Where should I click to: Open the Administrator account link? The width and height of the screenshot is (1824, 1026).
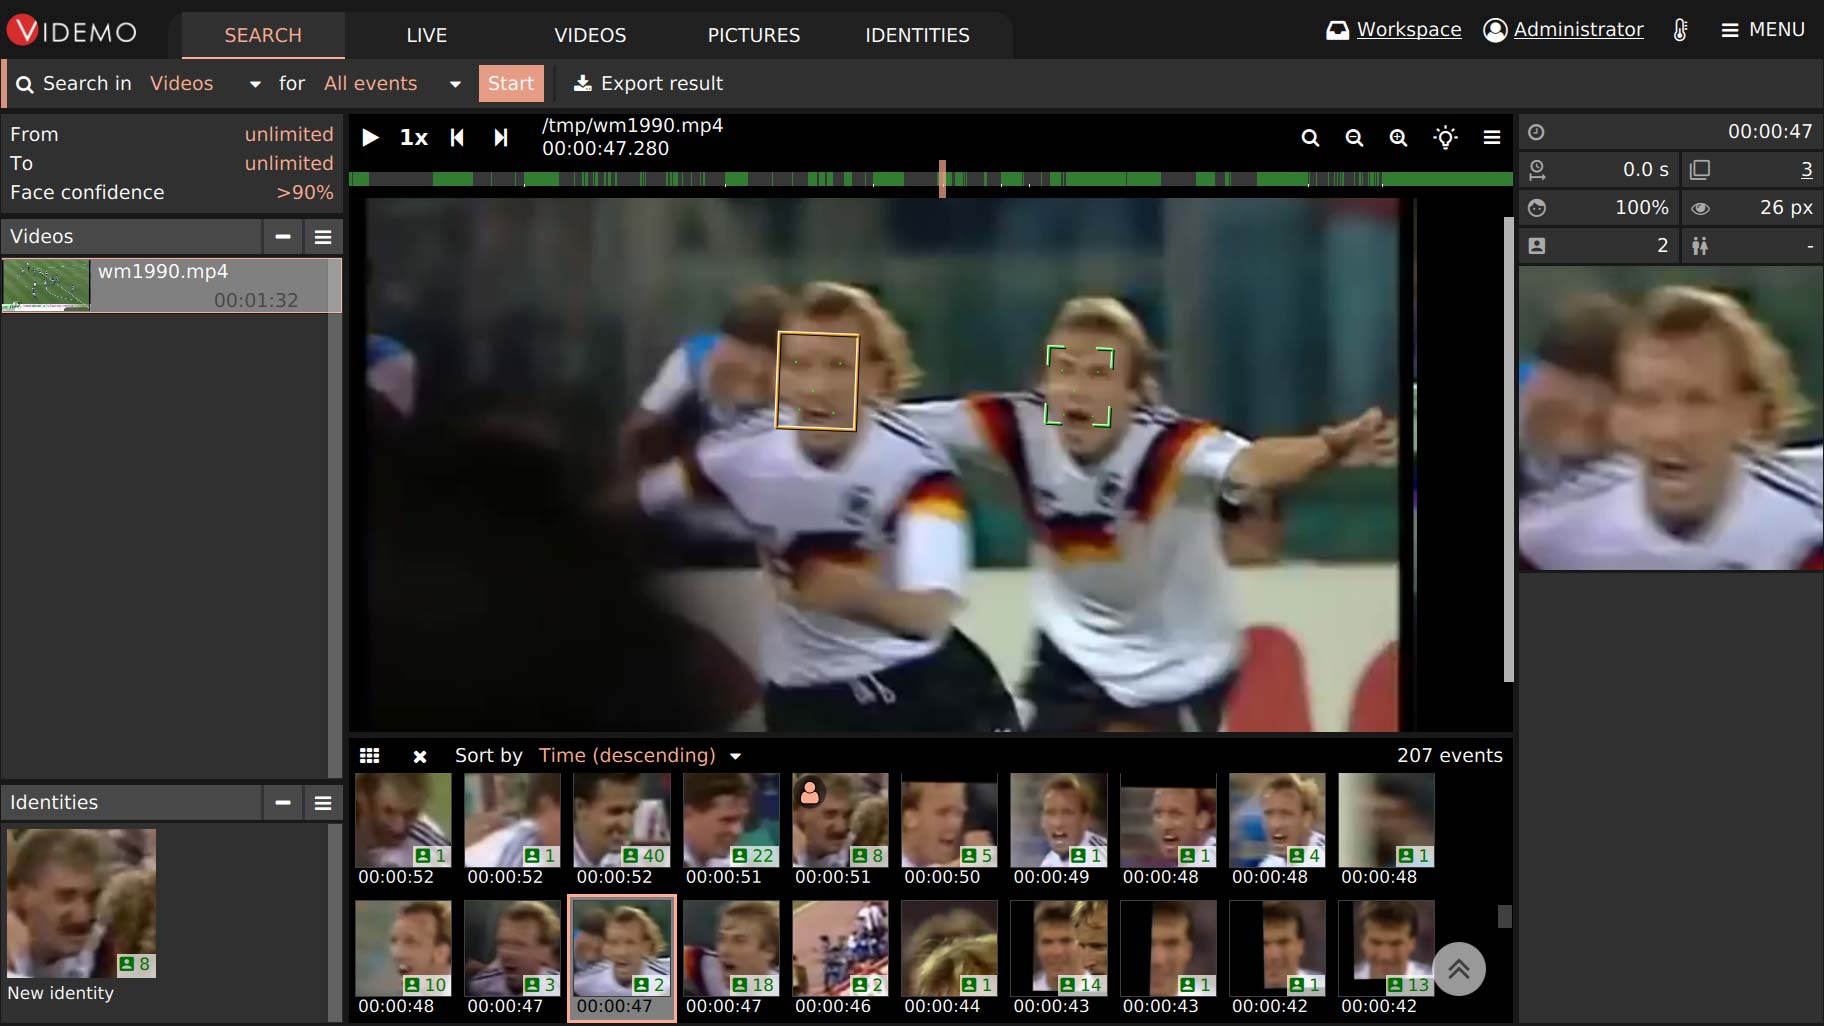(1563, 30)
